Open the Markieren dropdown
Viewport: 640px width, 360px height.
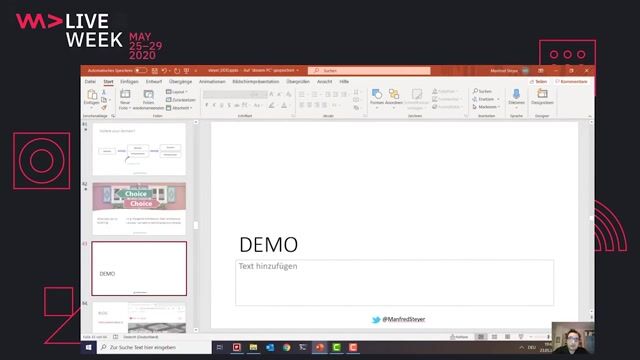pyautogui.click(x=486, y=107)
